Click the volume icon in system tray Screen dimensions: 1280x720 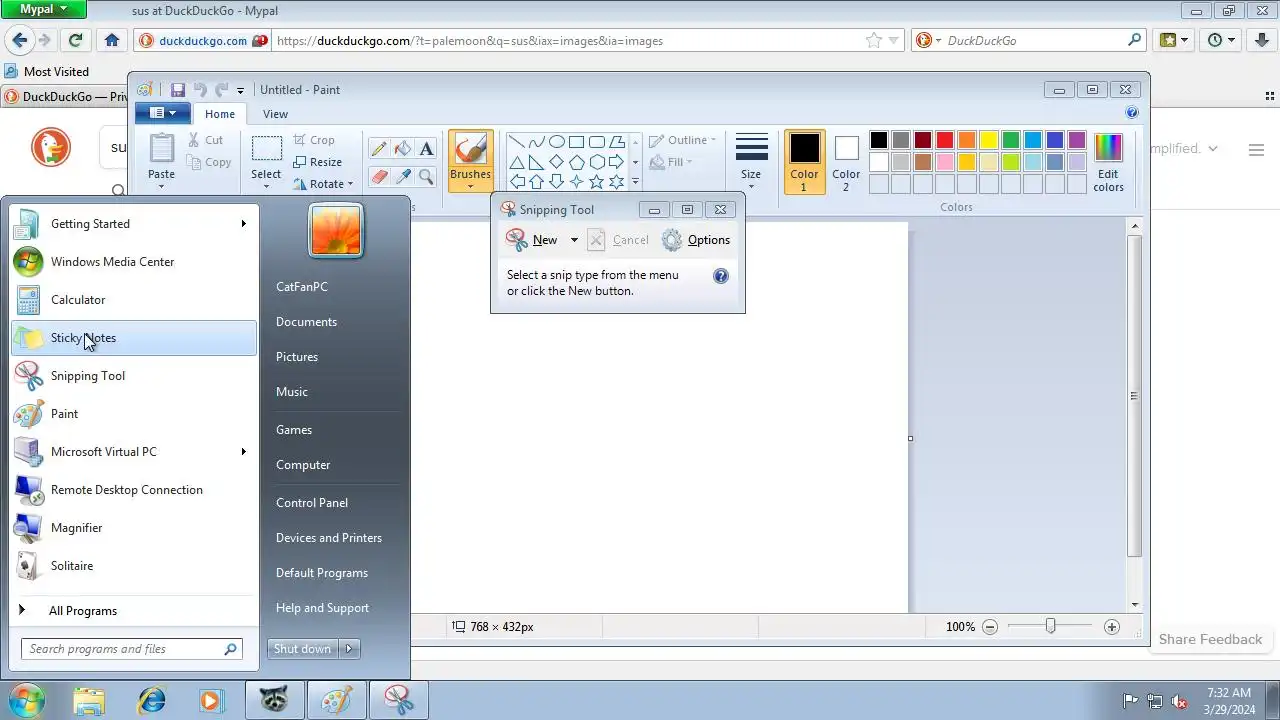click(x=1179, y=701)
